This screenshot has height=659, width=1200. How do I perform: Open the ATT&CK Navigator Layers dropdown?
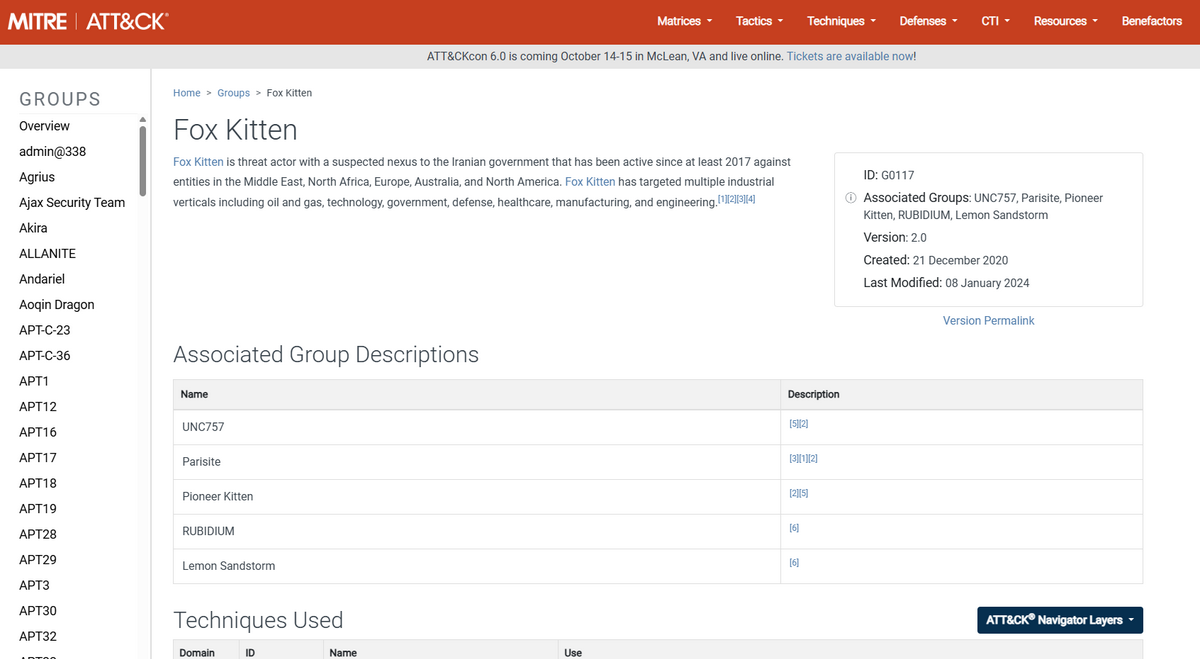tap(1060, 620)
